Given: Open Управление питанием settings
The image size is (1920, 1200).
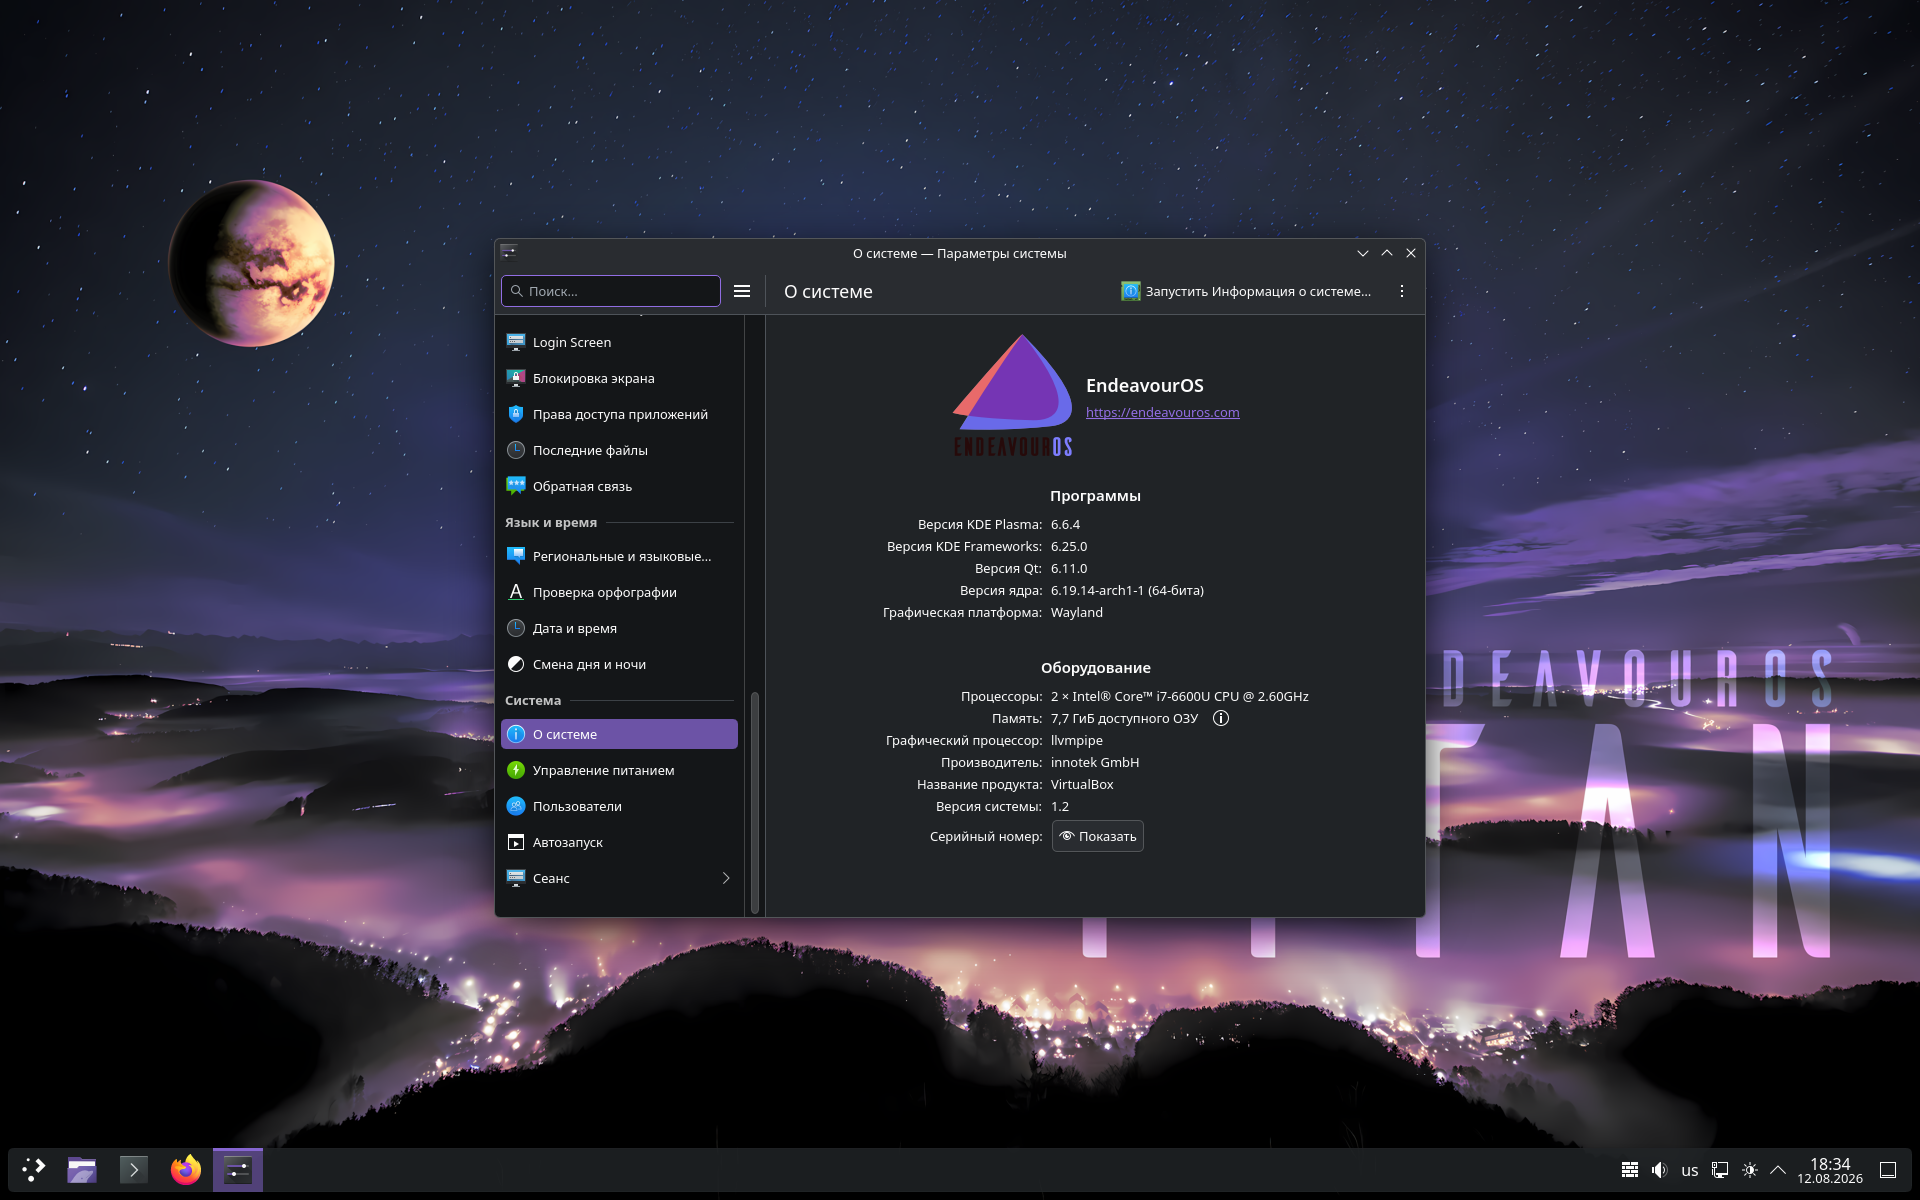Looking at the screenshot, I should click(x=619, y=770).
